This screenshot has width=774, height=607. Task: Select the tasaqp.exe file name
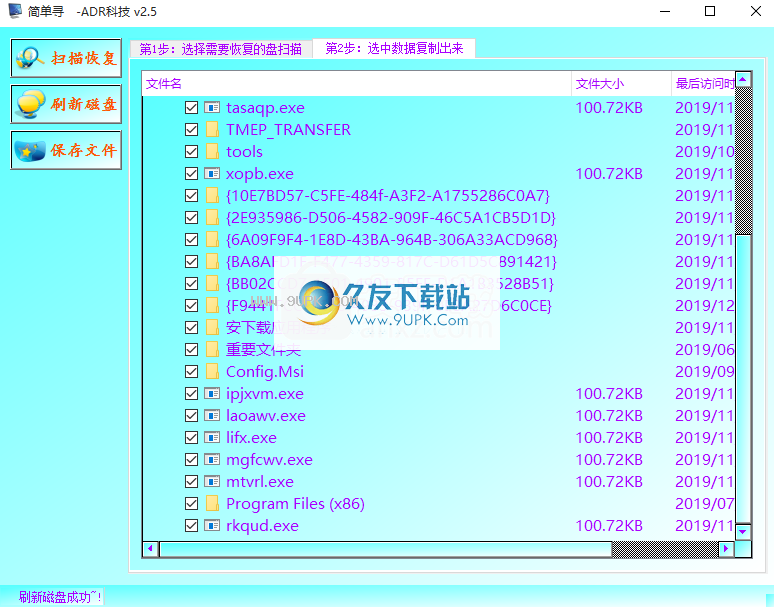[265, 108]
